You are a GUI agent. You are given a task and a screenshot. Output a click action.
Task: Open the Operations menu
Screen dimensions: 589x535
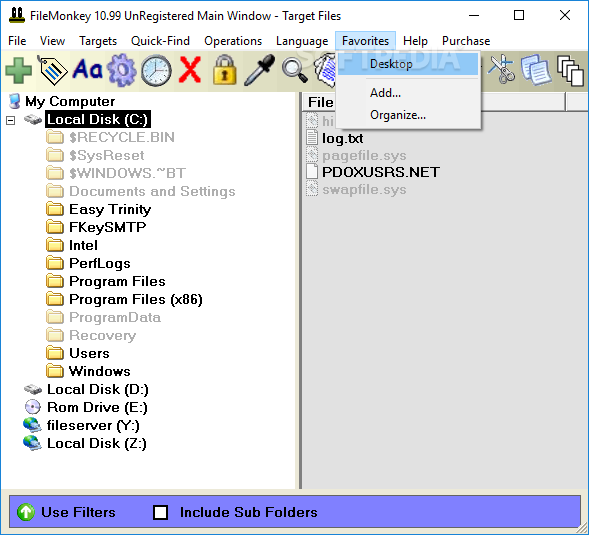point(233,41)
